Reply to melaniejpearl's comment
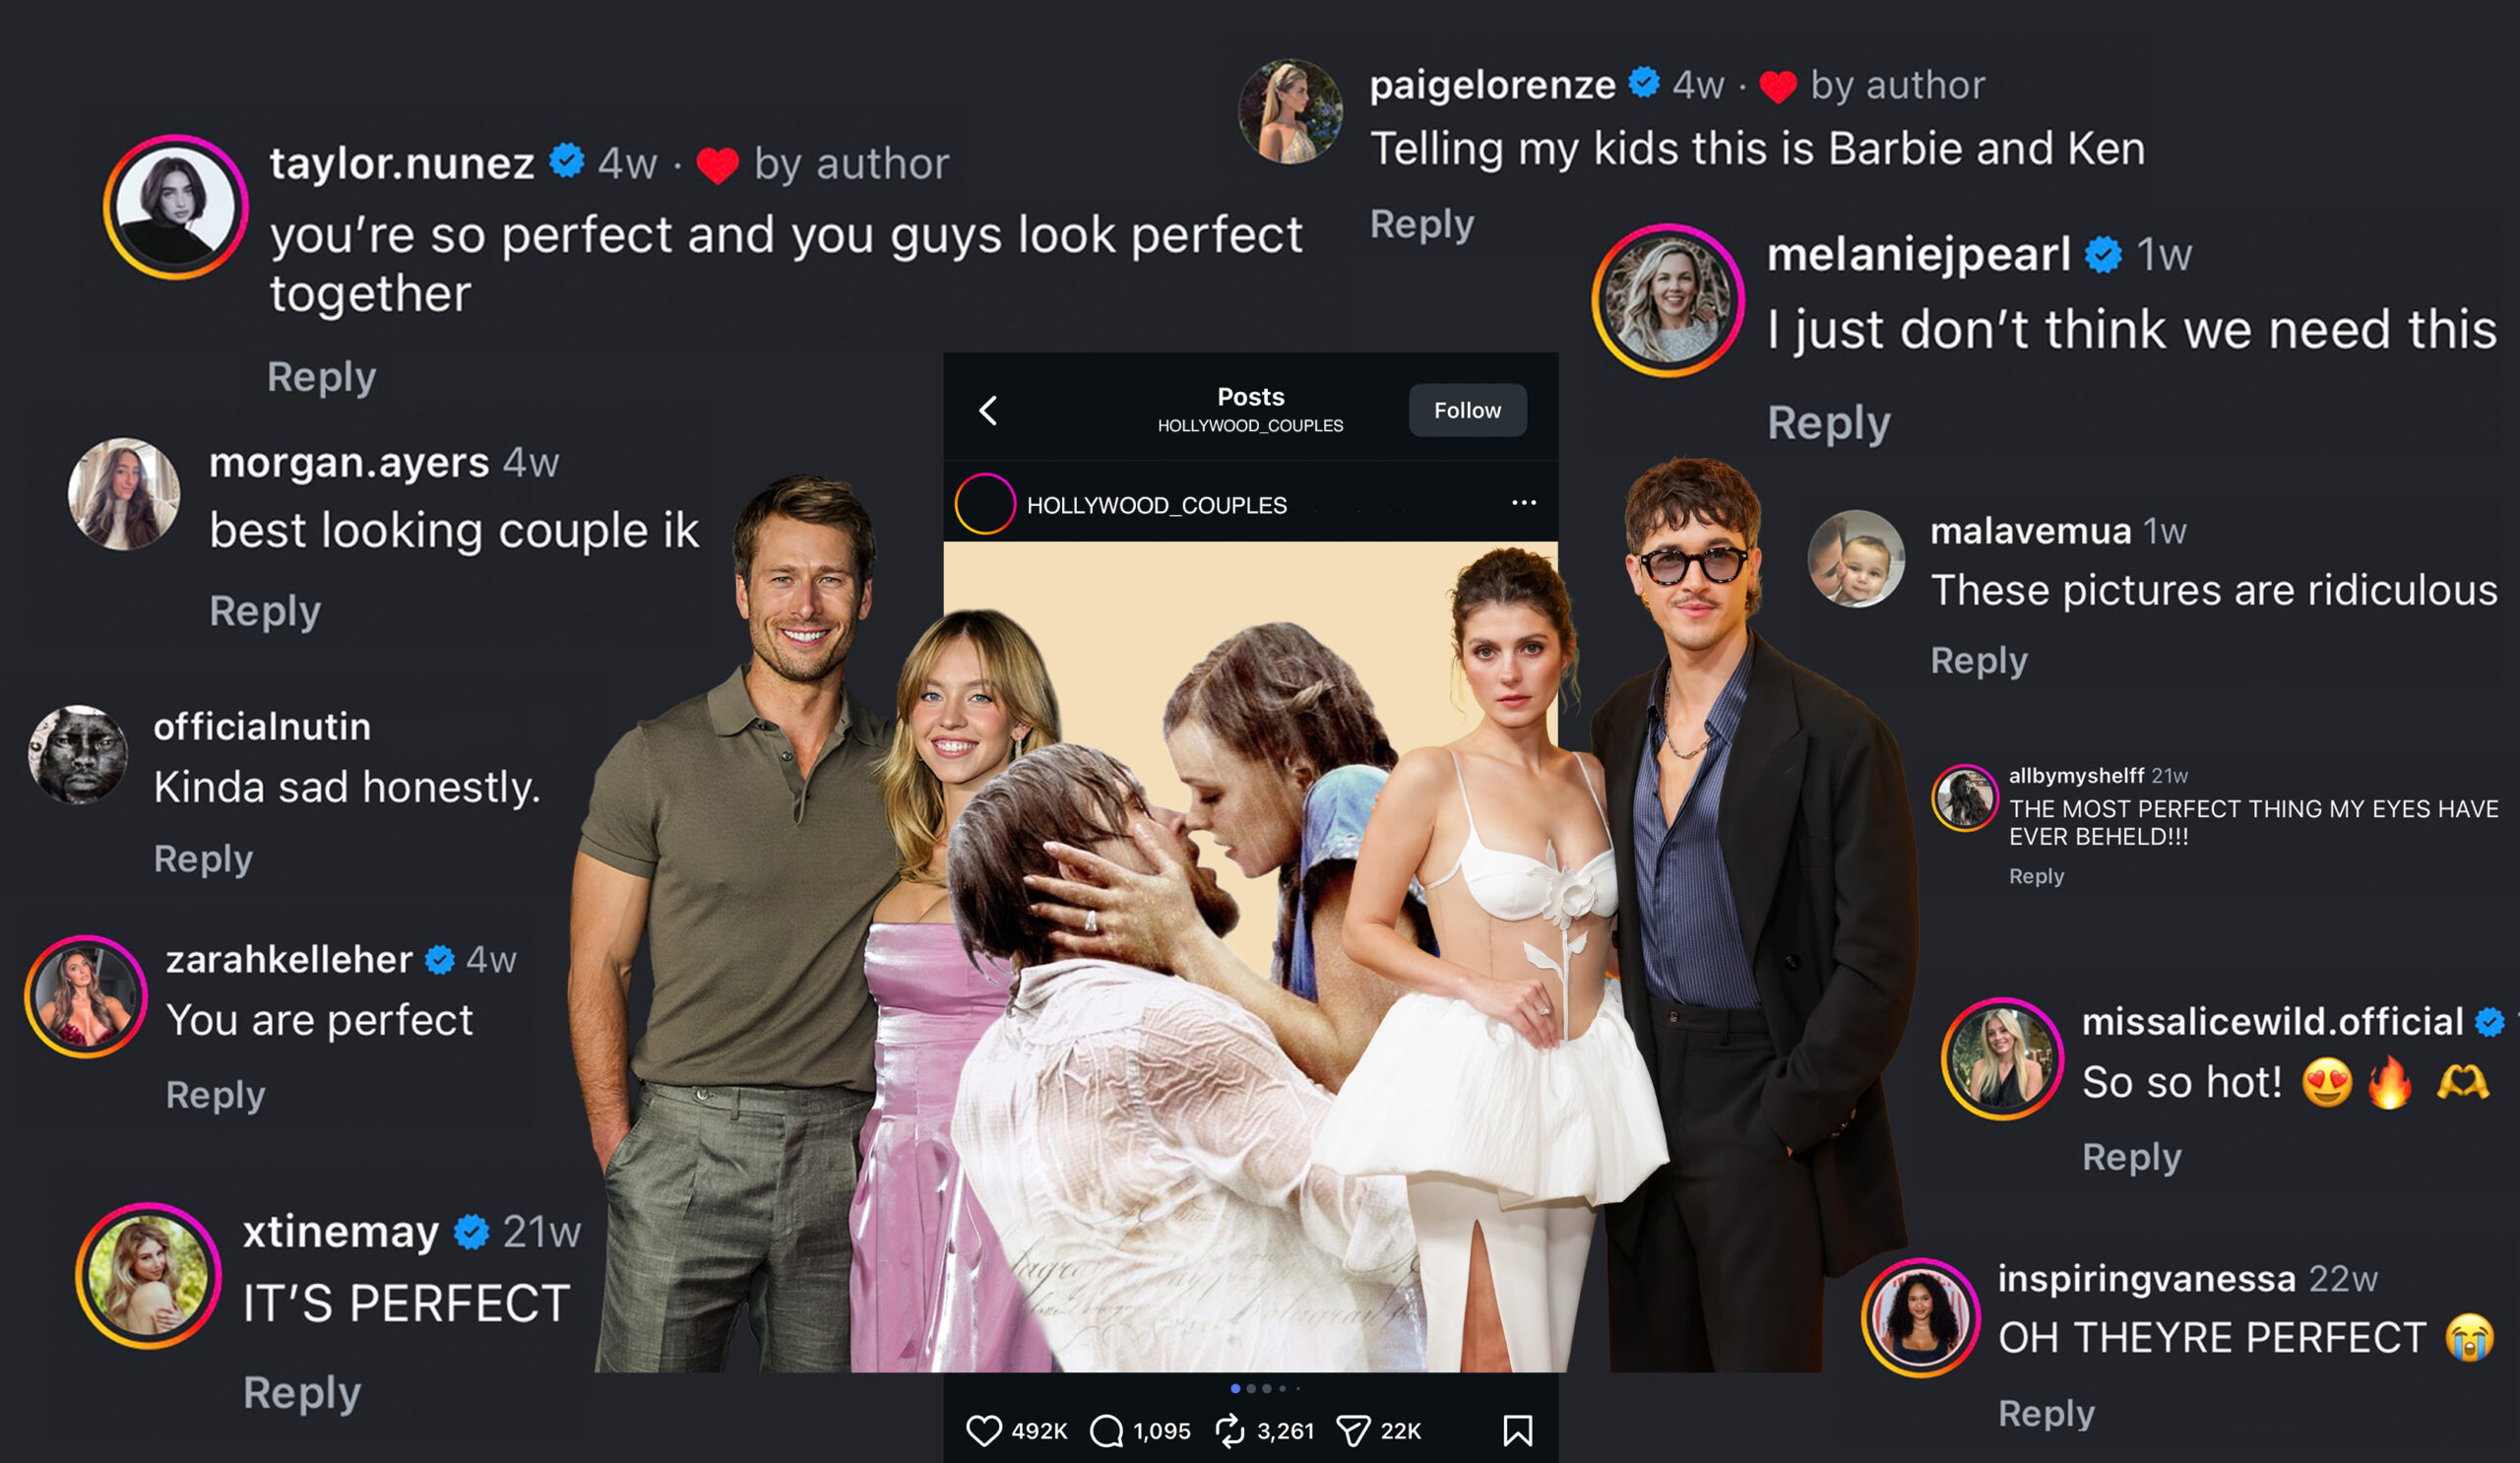Image resolution: width=2520 pixels, height=1463 pixels. click(x=1828, y=423)
